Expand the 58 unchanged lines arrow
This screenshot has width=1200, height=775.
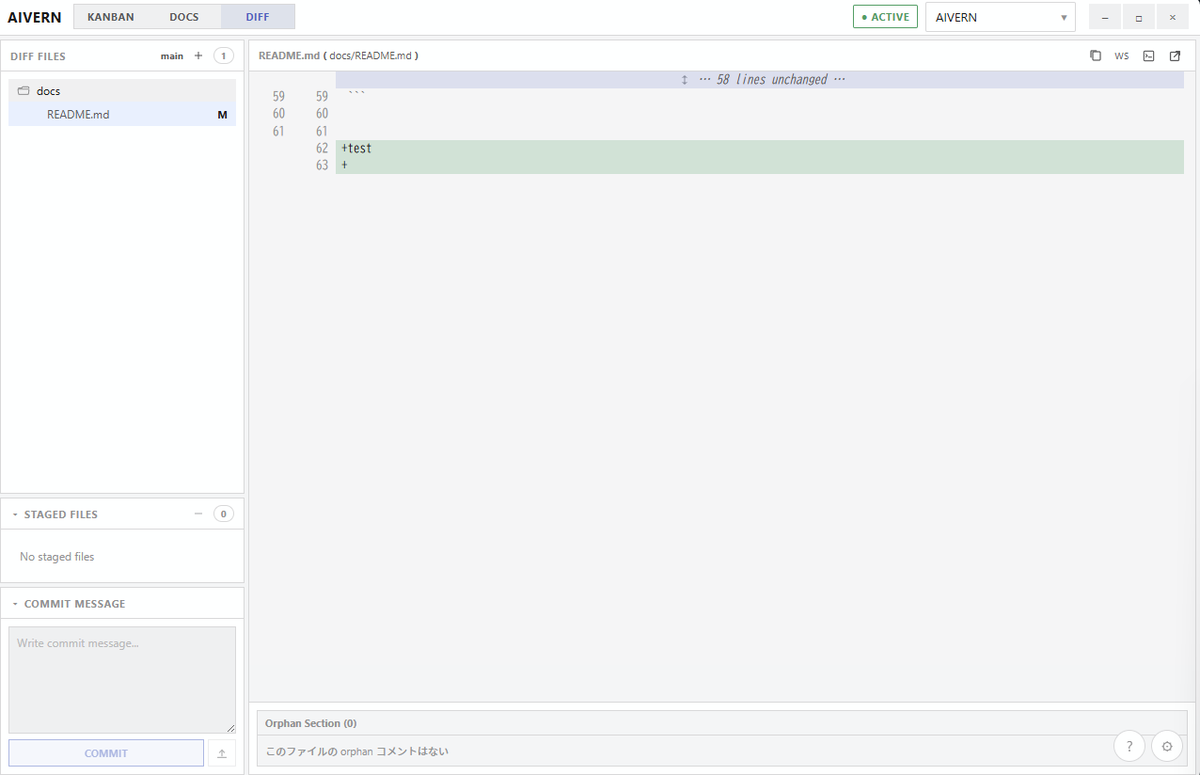684,80
